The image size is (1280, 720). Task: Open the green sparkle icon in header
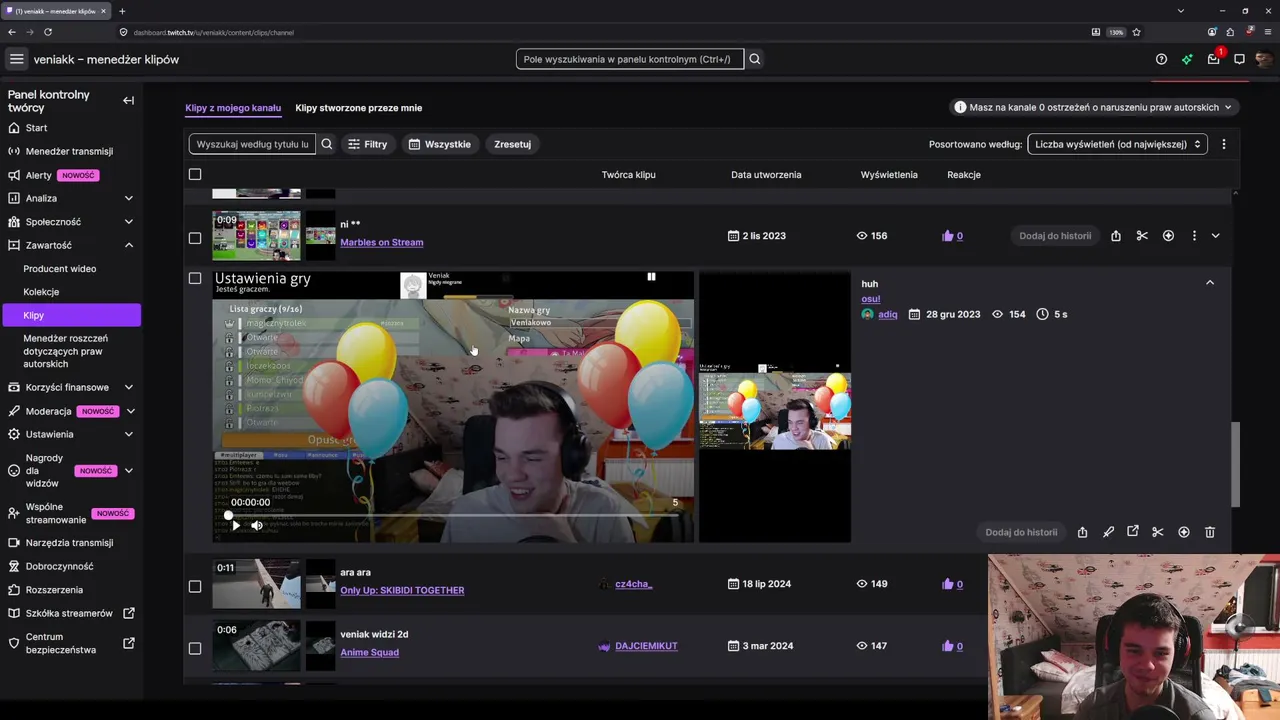(1187, 59)
